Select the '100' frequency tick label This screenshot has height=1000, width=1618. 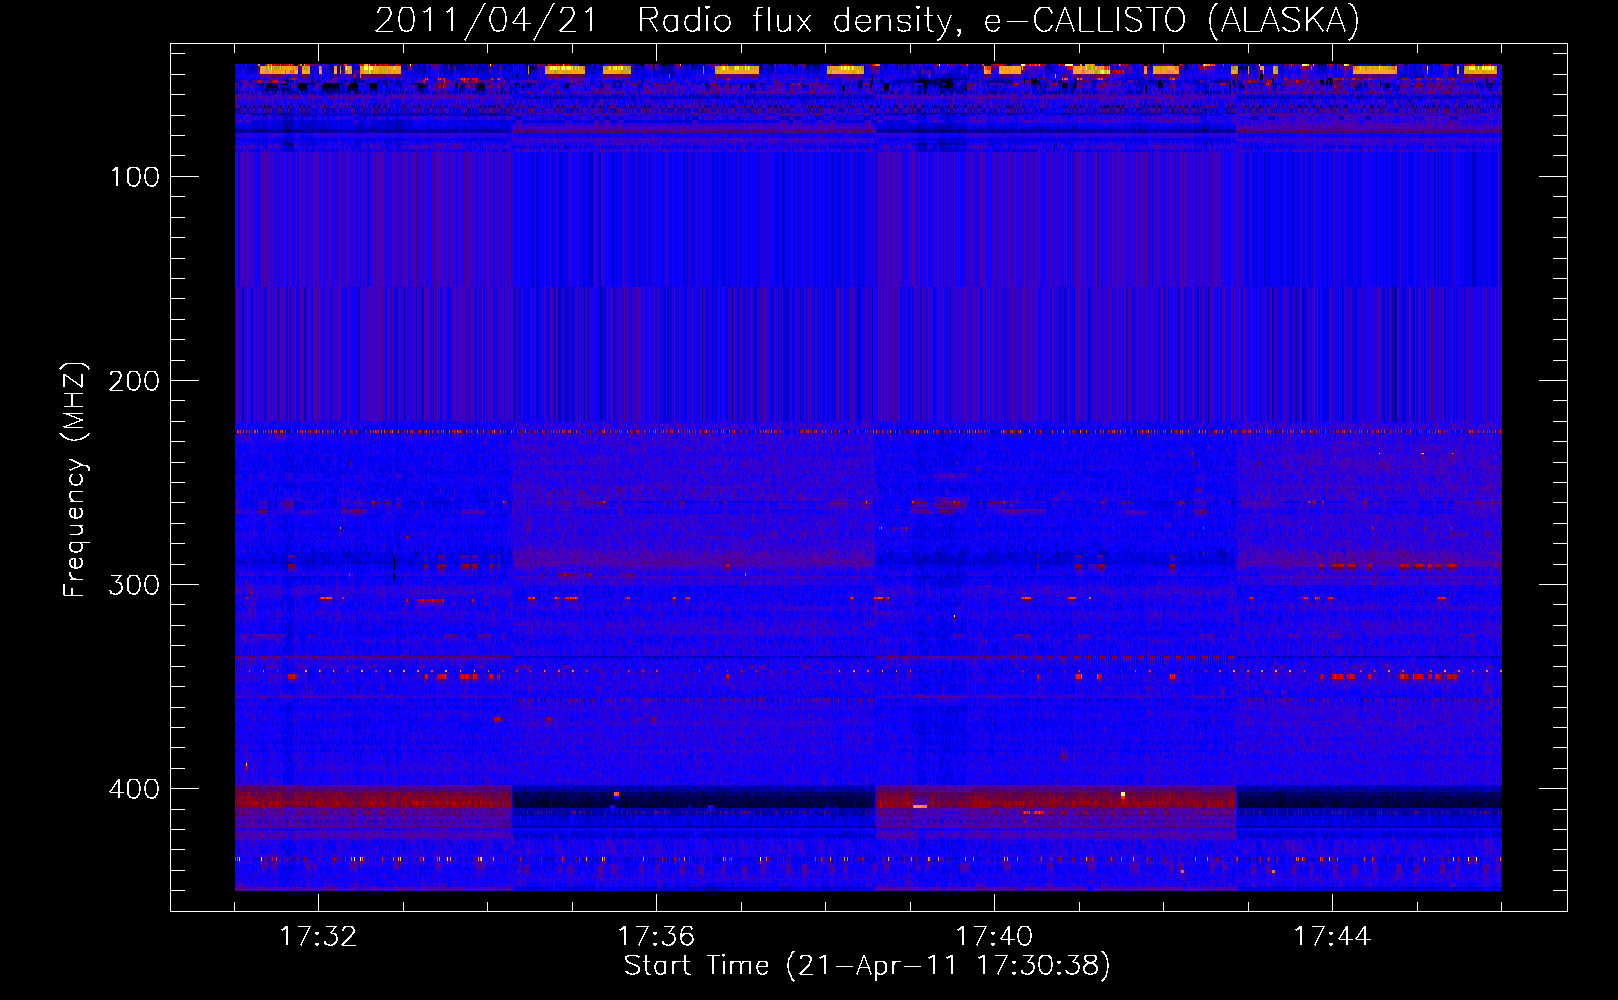(x=135, y=178)
